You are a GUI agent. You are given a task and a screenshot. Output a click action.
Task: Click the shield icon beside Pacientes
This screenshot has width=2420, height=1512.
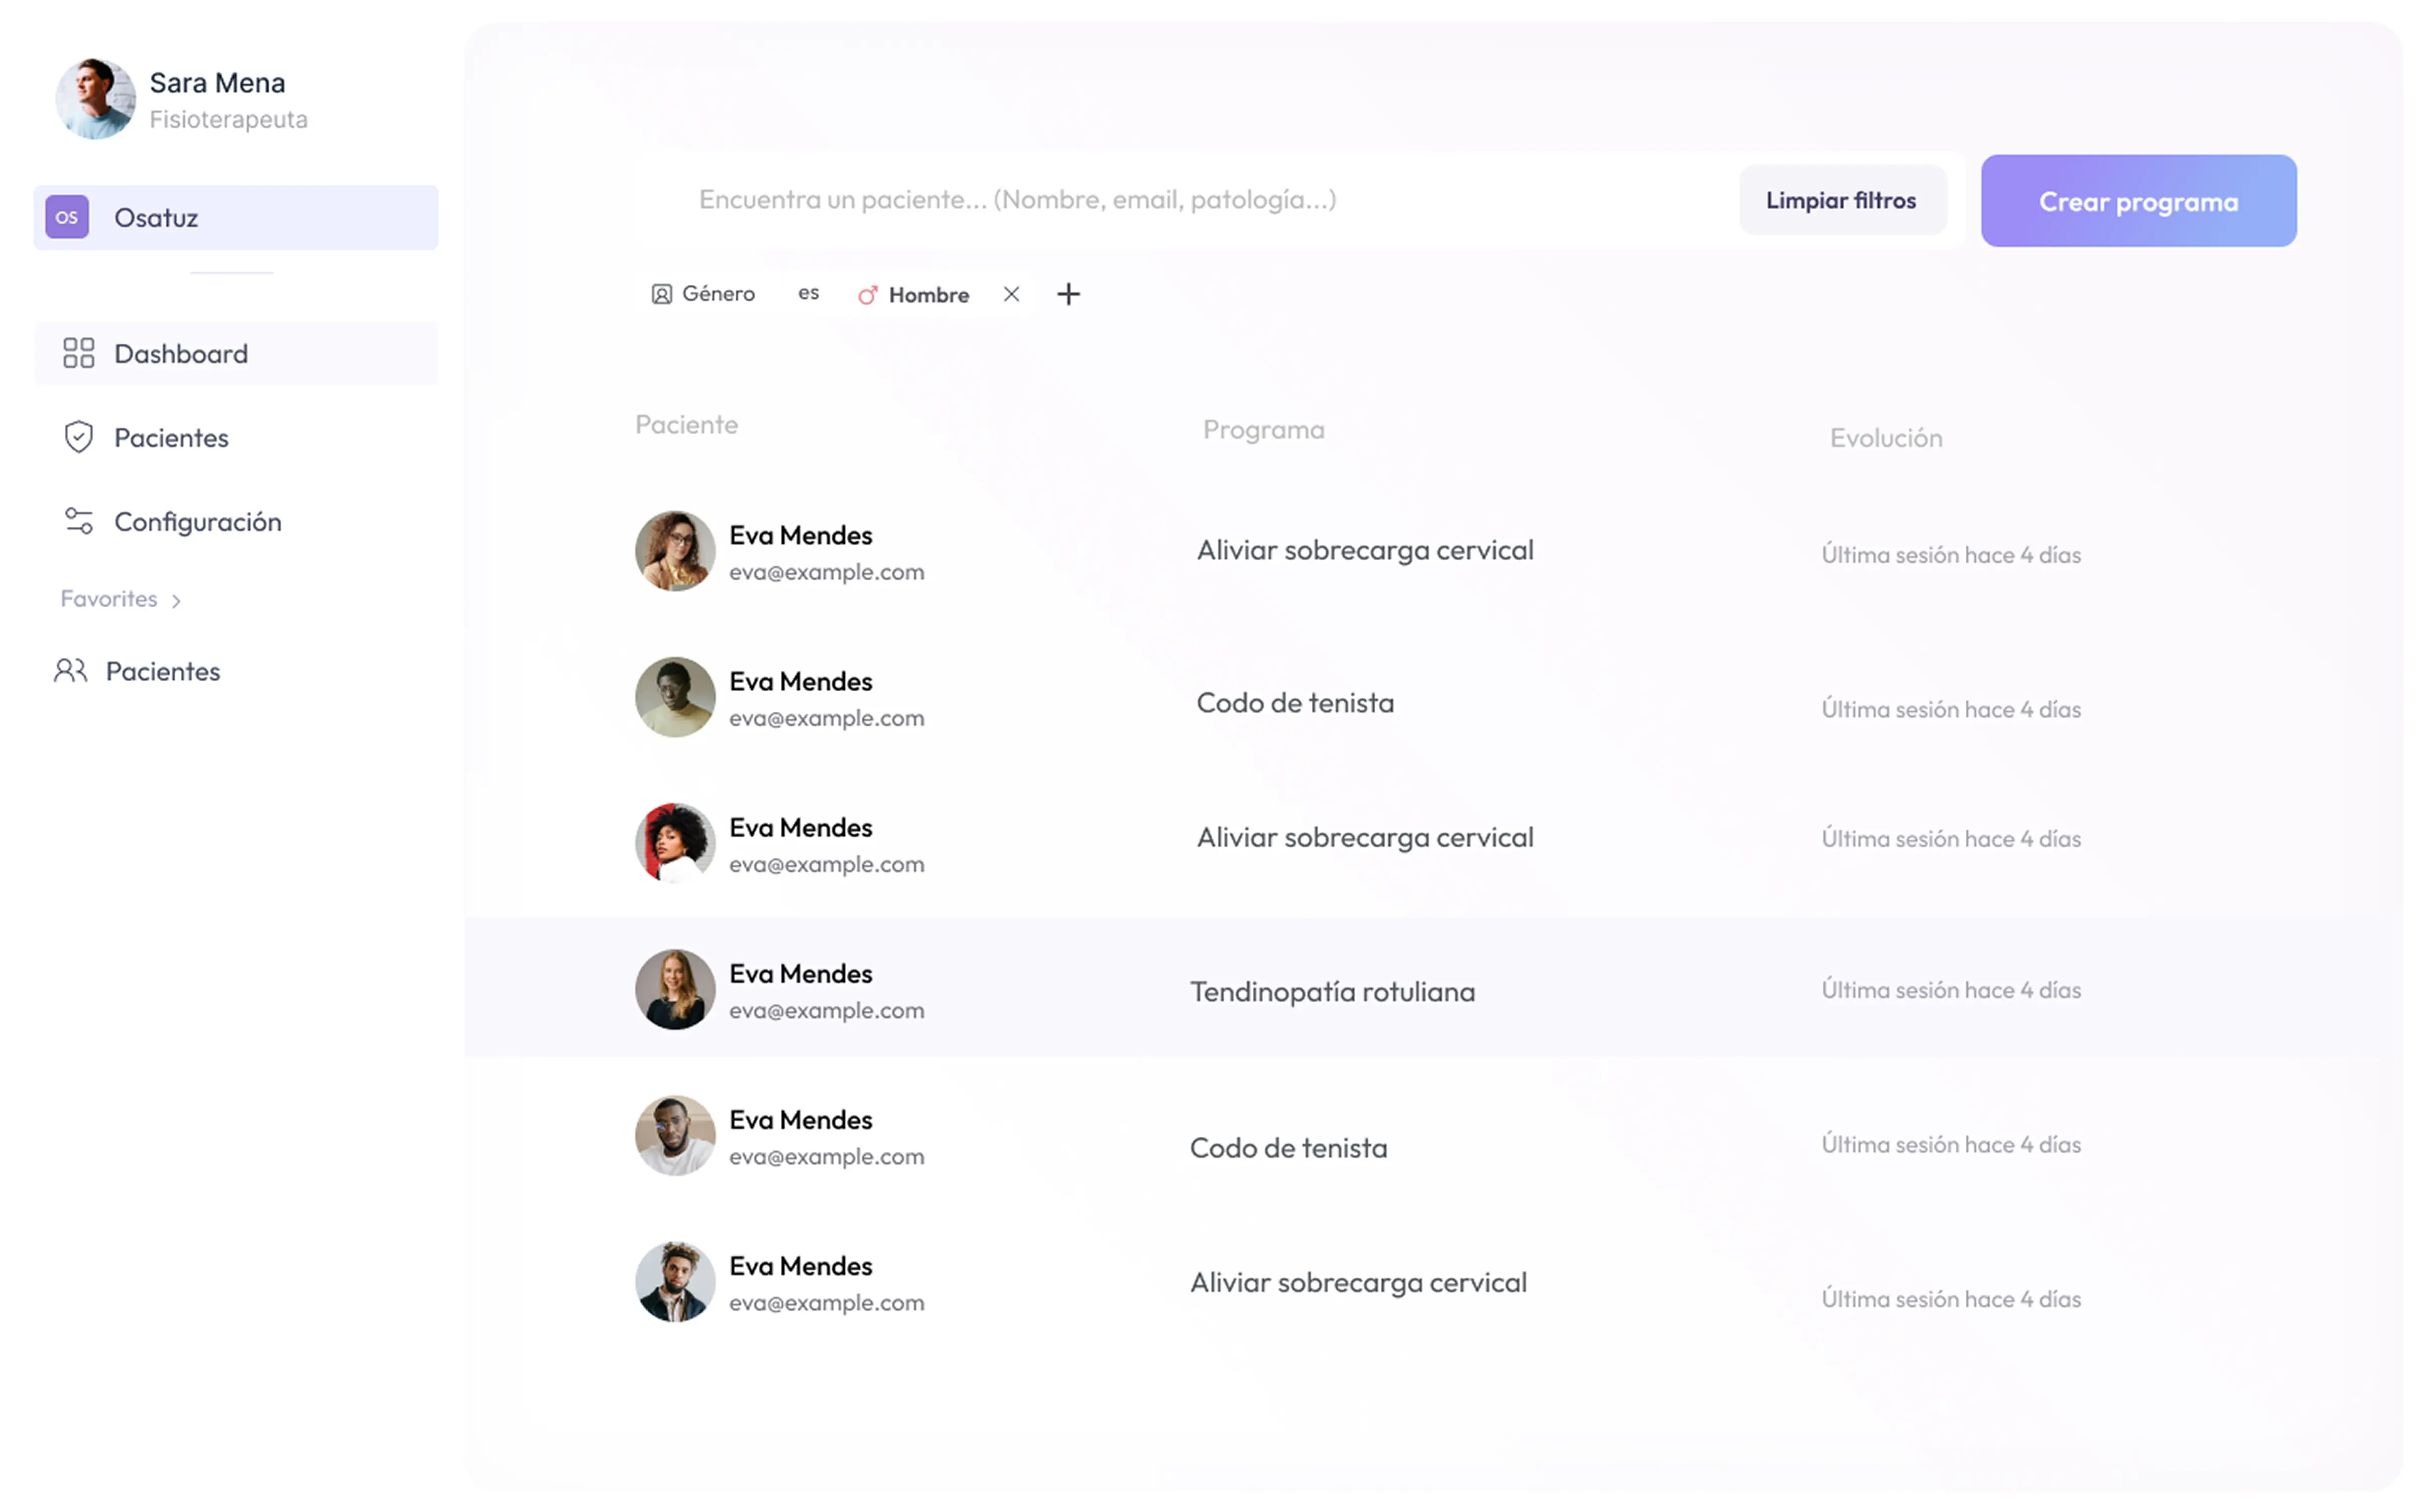(78, 437)
